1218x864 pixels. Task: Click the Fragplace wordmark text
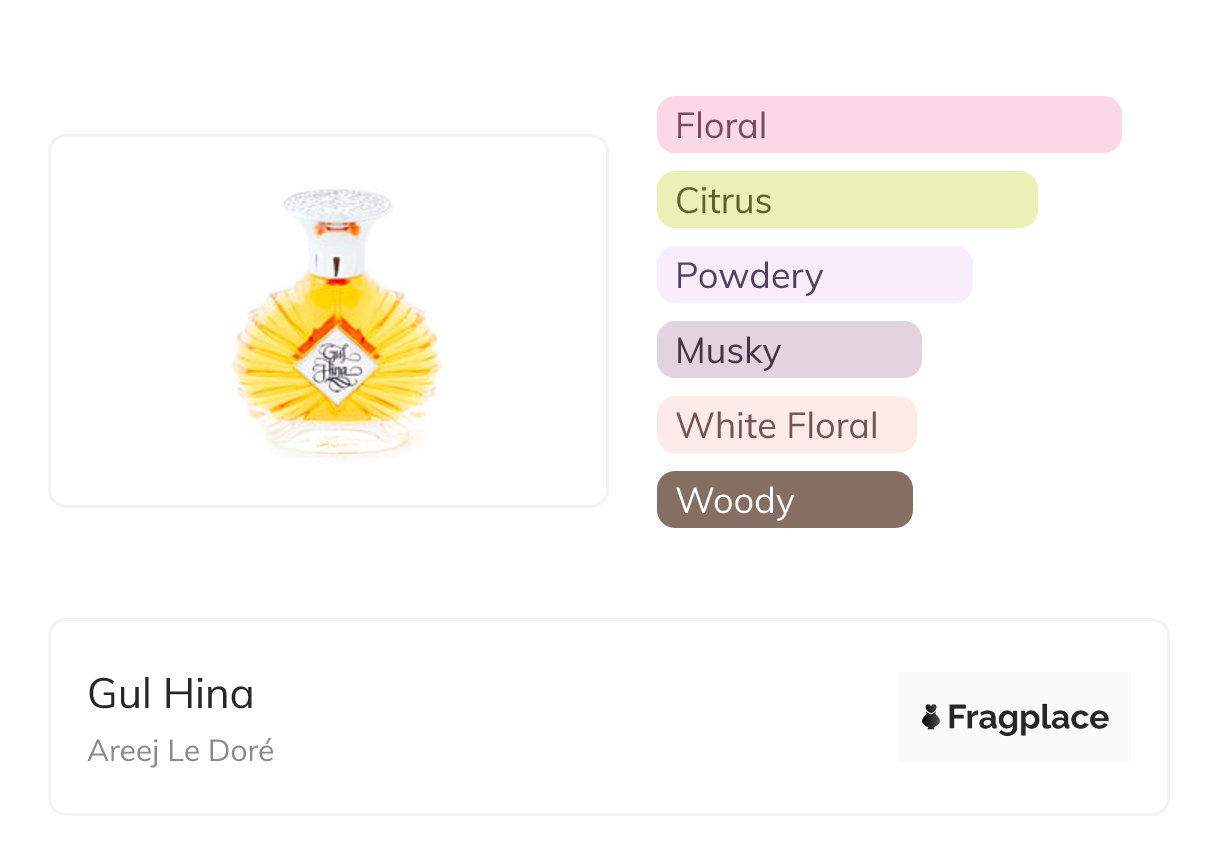coord(1028,717)
